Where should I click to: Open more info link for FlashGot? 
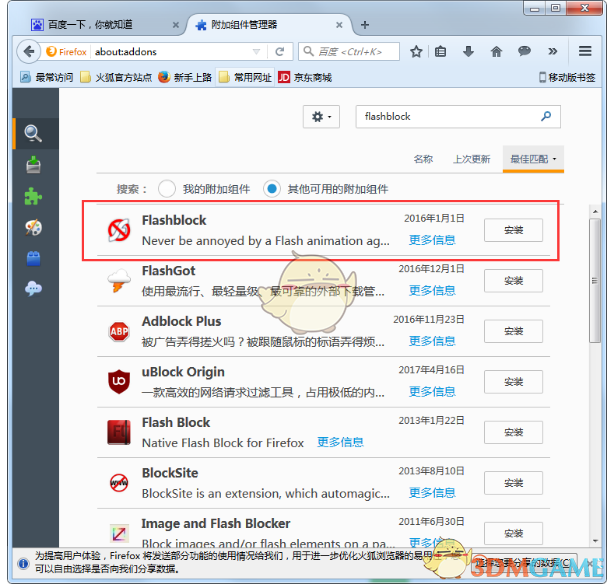pos(432,291)
